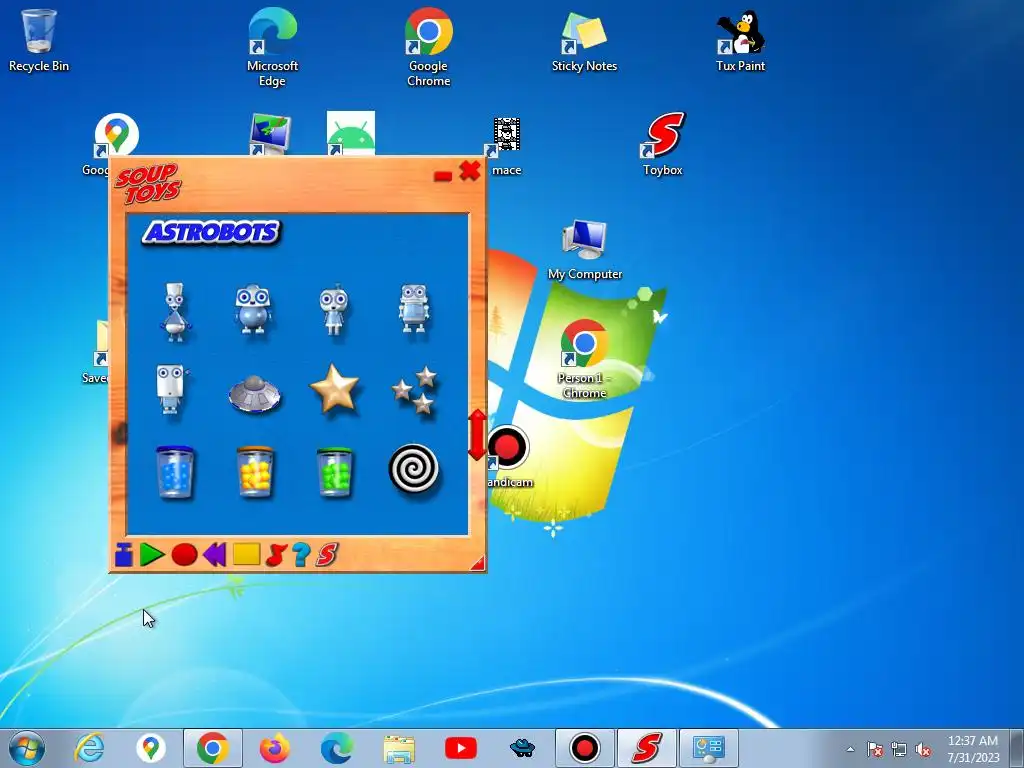Screen dimensions: 1024x768
Task: Click the red S Soup Toys toolbar button
Action: tap(327, 554)
